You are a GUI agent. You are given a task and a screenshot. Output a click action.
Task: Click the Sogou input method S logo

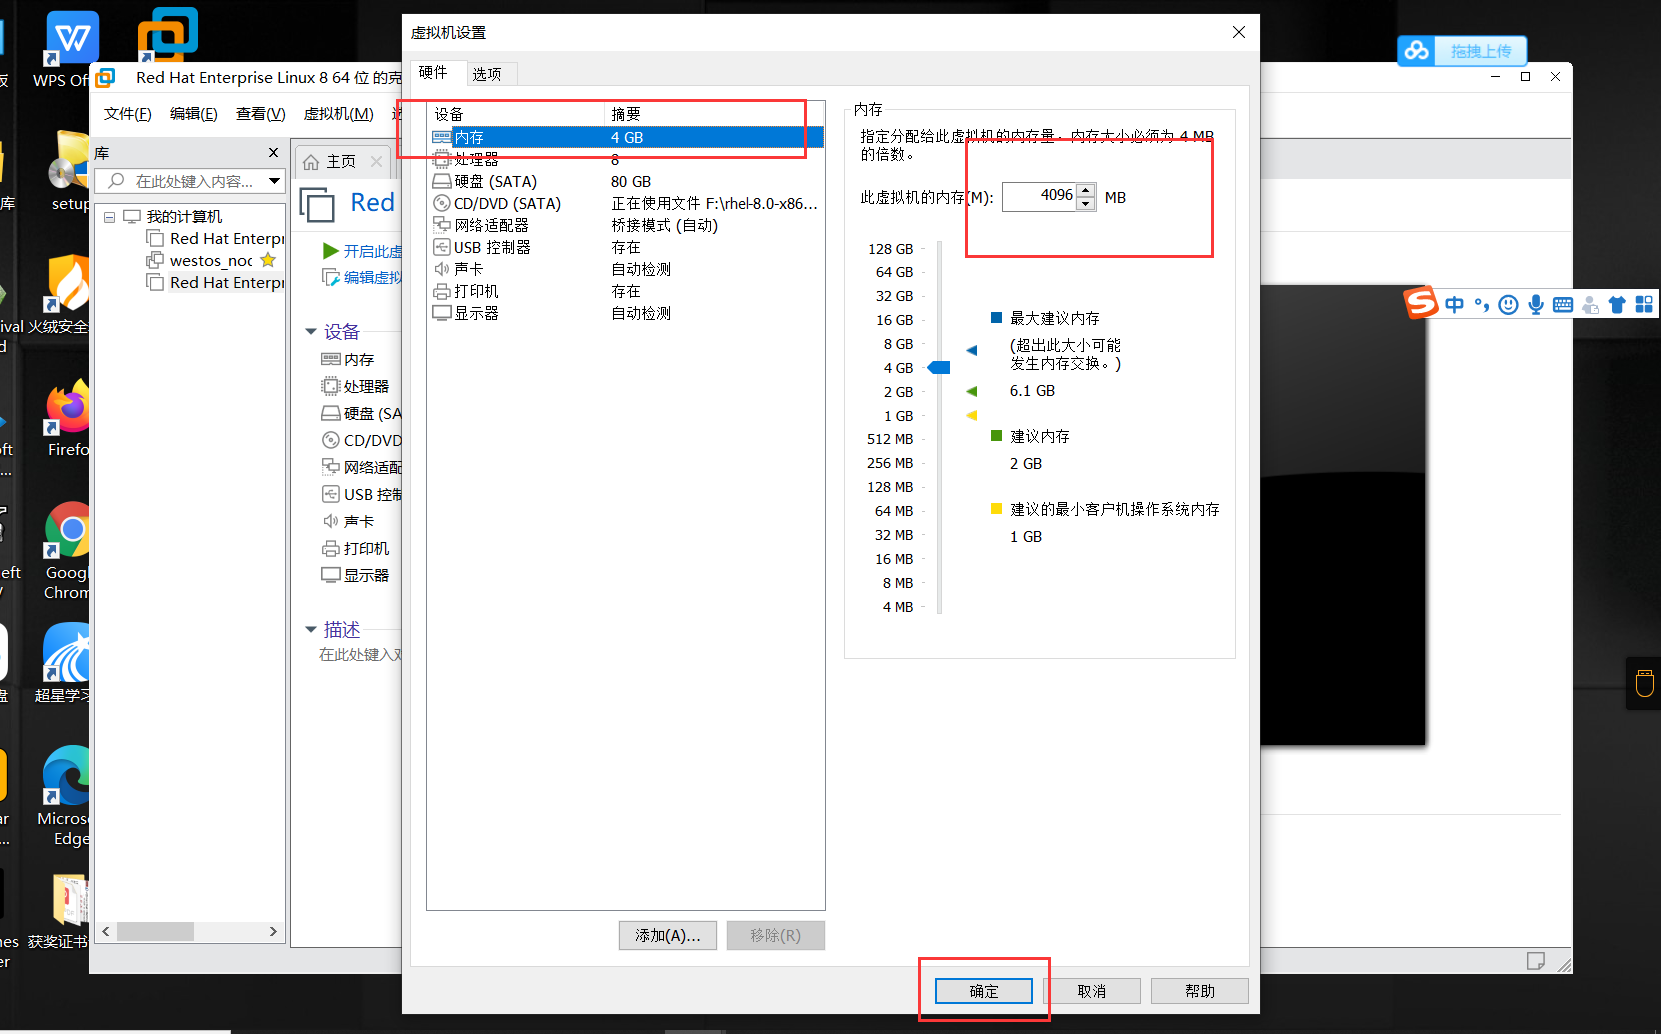coord(1420,302)
